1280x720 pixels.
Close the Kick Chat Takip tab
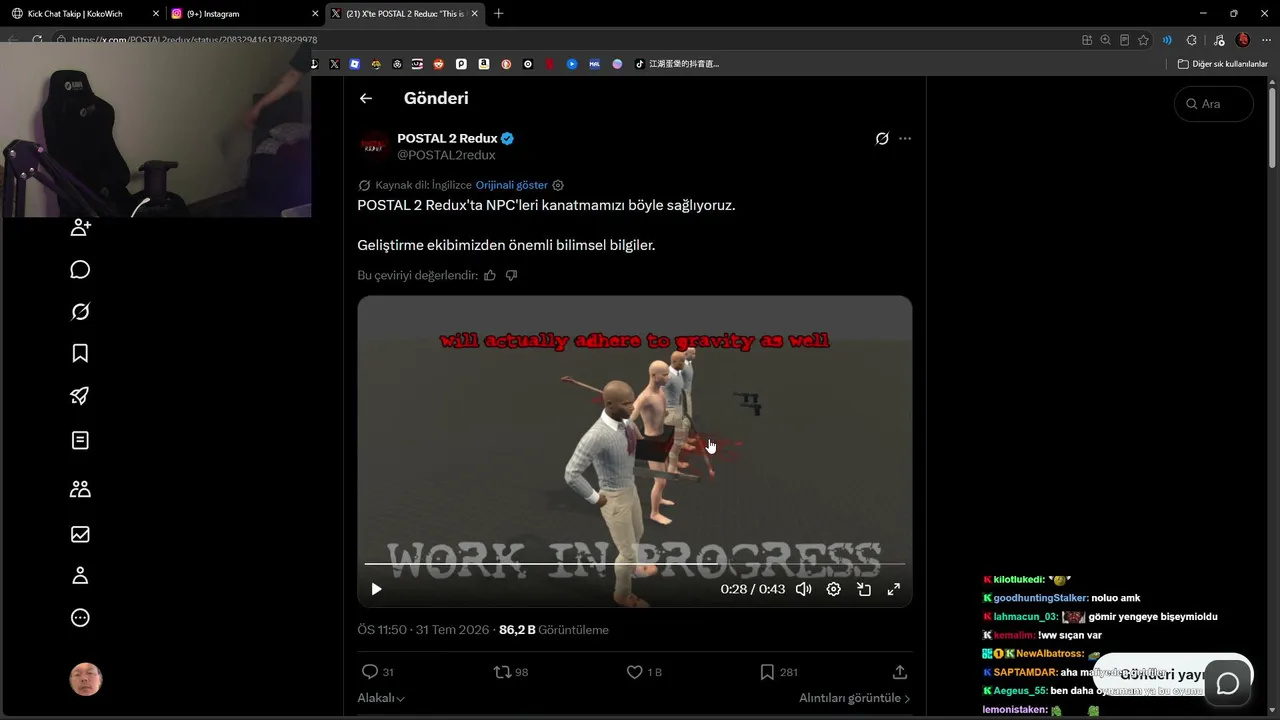pos(155,14)
